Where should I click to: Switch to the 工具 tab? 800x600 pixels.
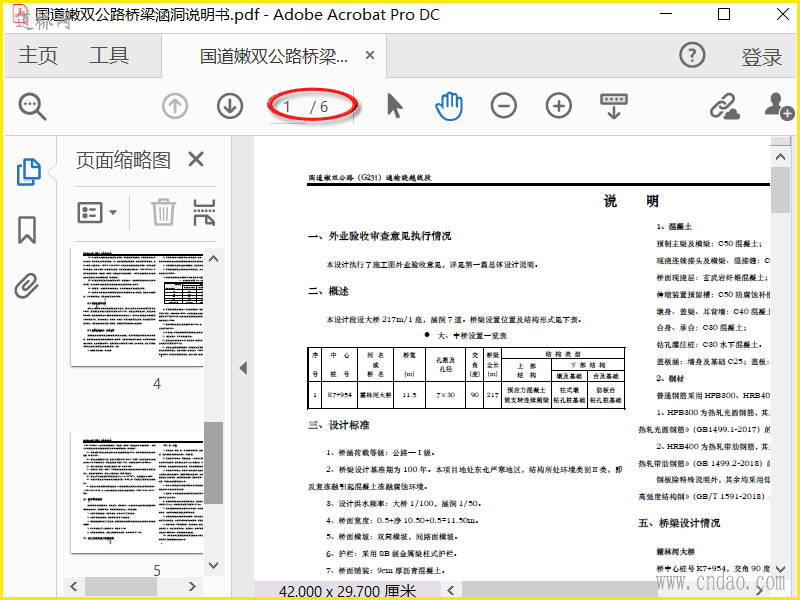point(109,55)
